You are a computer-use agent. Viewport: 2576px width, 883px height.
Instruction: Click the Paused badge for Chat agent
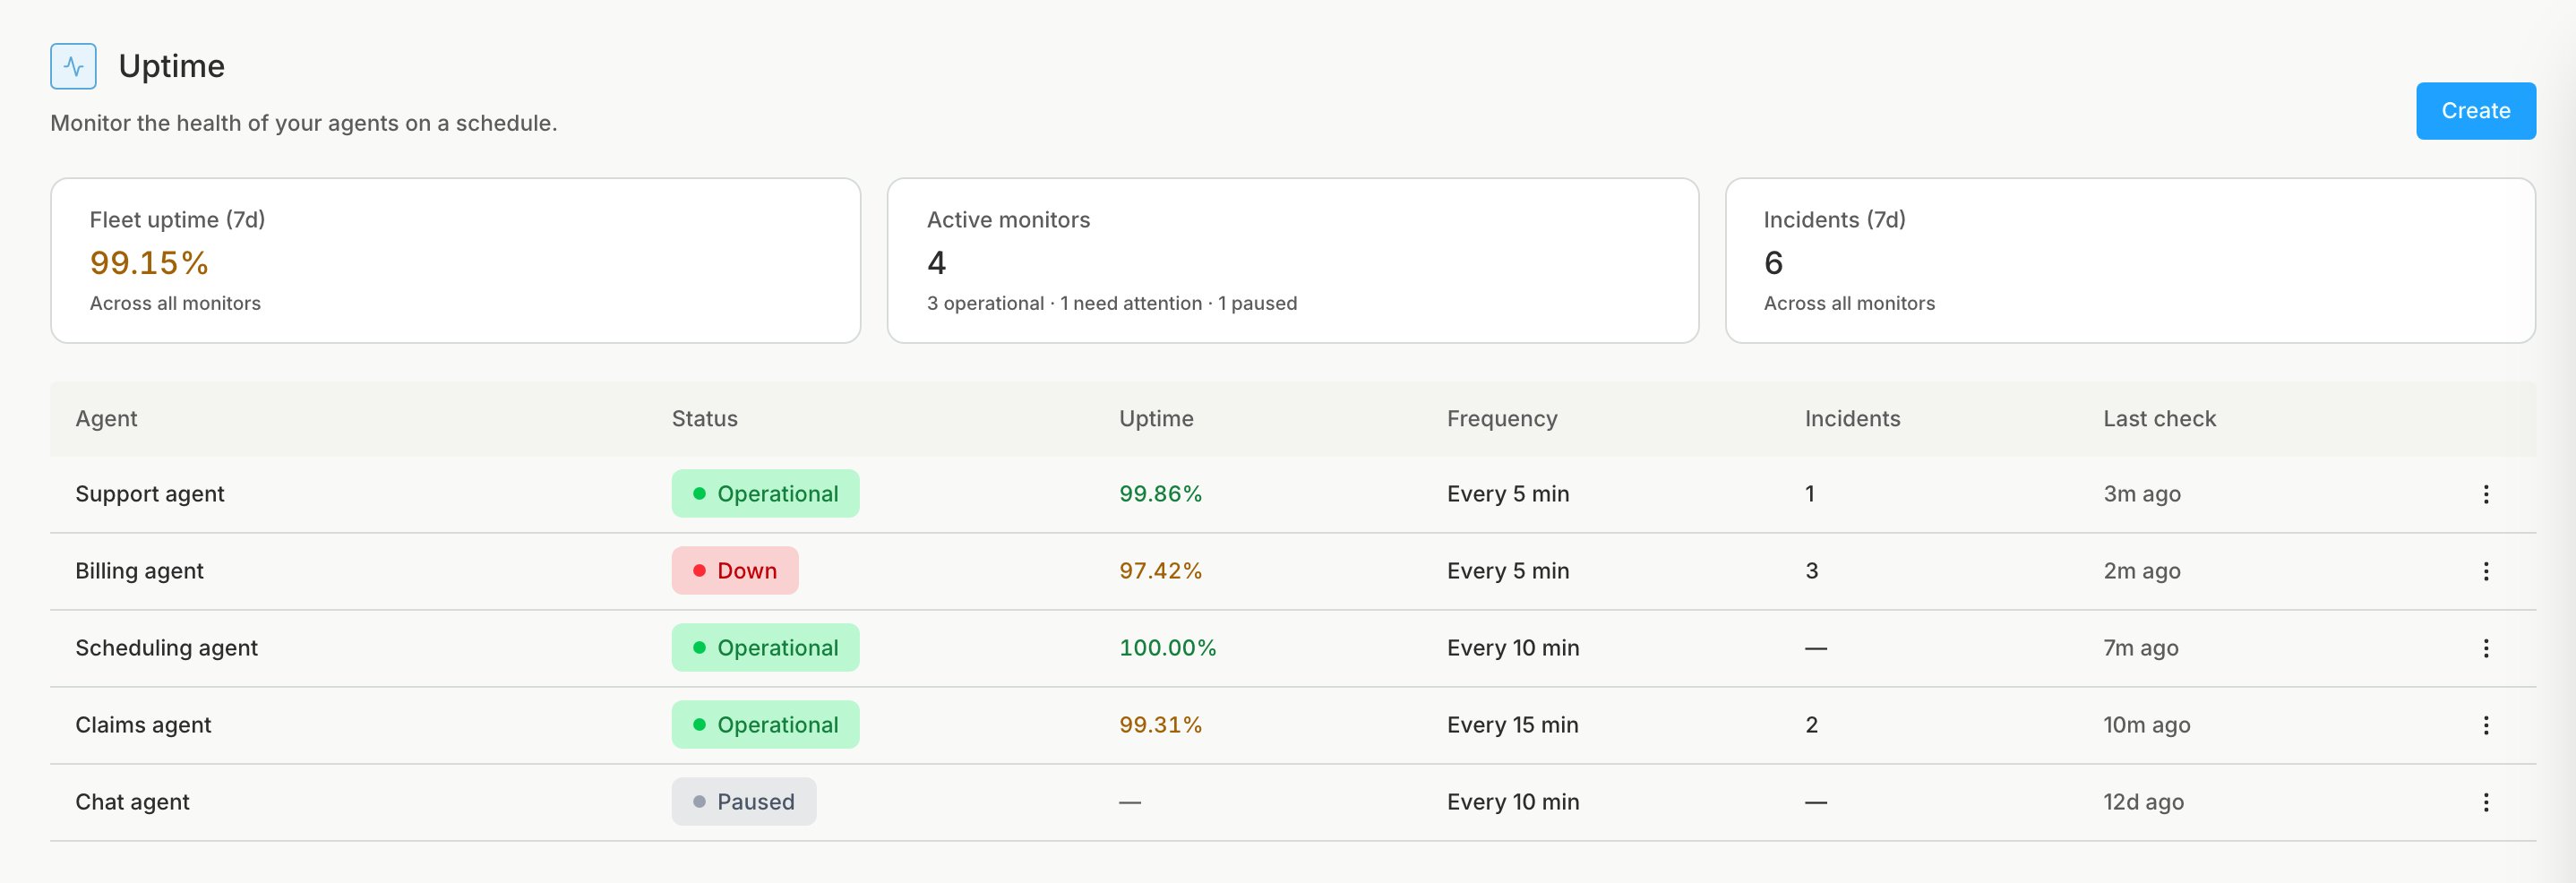pyautogui.click(x=744, y=802)
